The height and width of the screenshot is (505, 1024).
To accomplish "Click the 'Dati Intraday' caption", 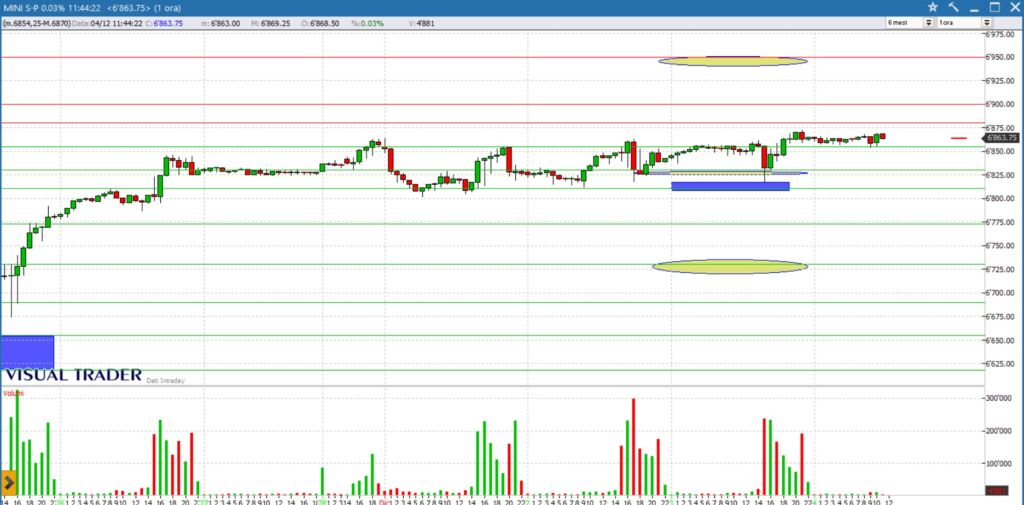I will click(x=165, y=380).
